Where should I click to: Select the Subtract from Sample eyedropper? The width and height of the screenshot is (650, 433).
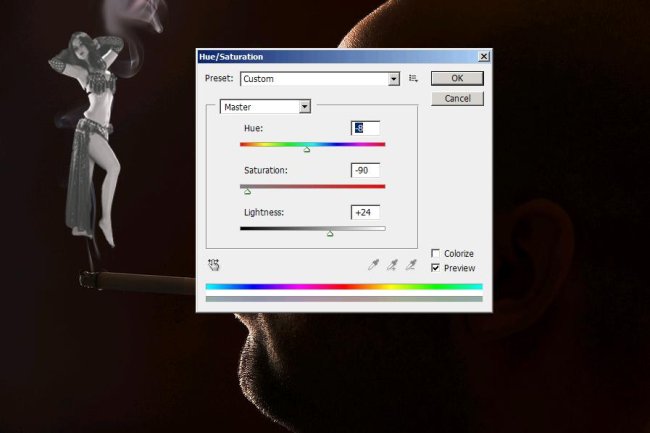click(x=411, y=265)
